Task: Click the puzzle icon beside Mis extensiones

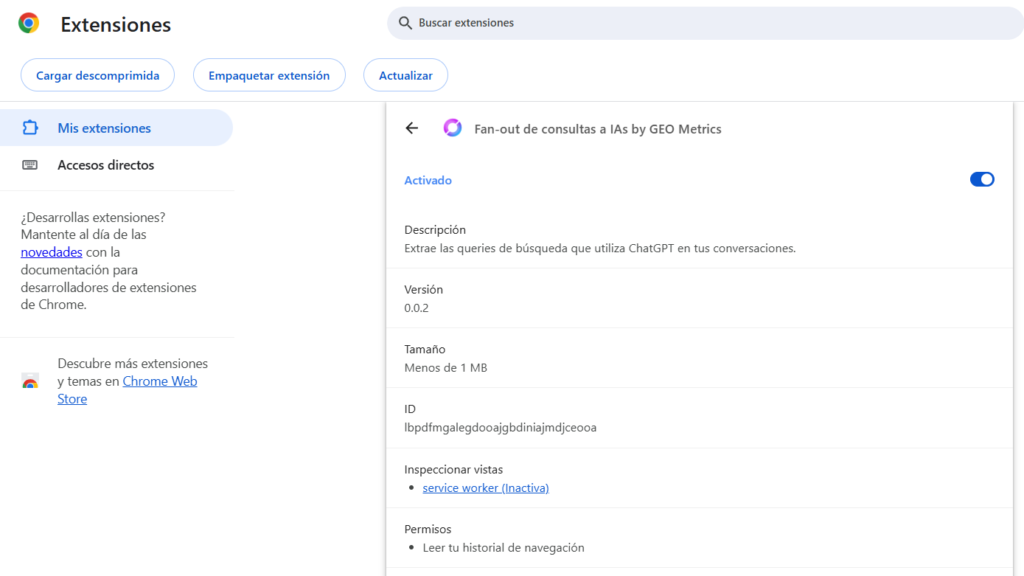Action: tap(30, 128)
